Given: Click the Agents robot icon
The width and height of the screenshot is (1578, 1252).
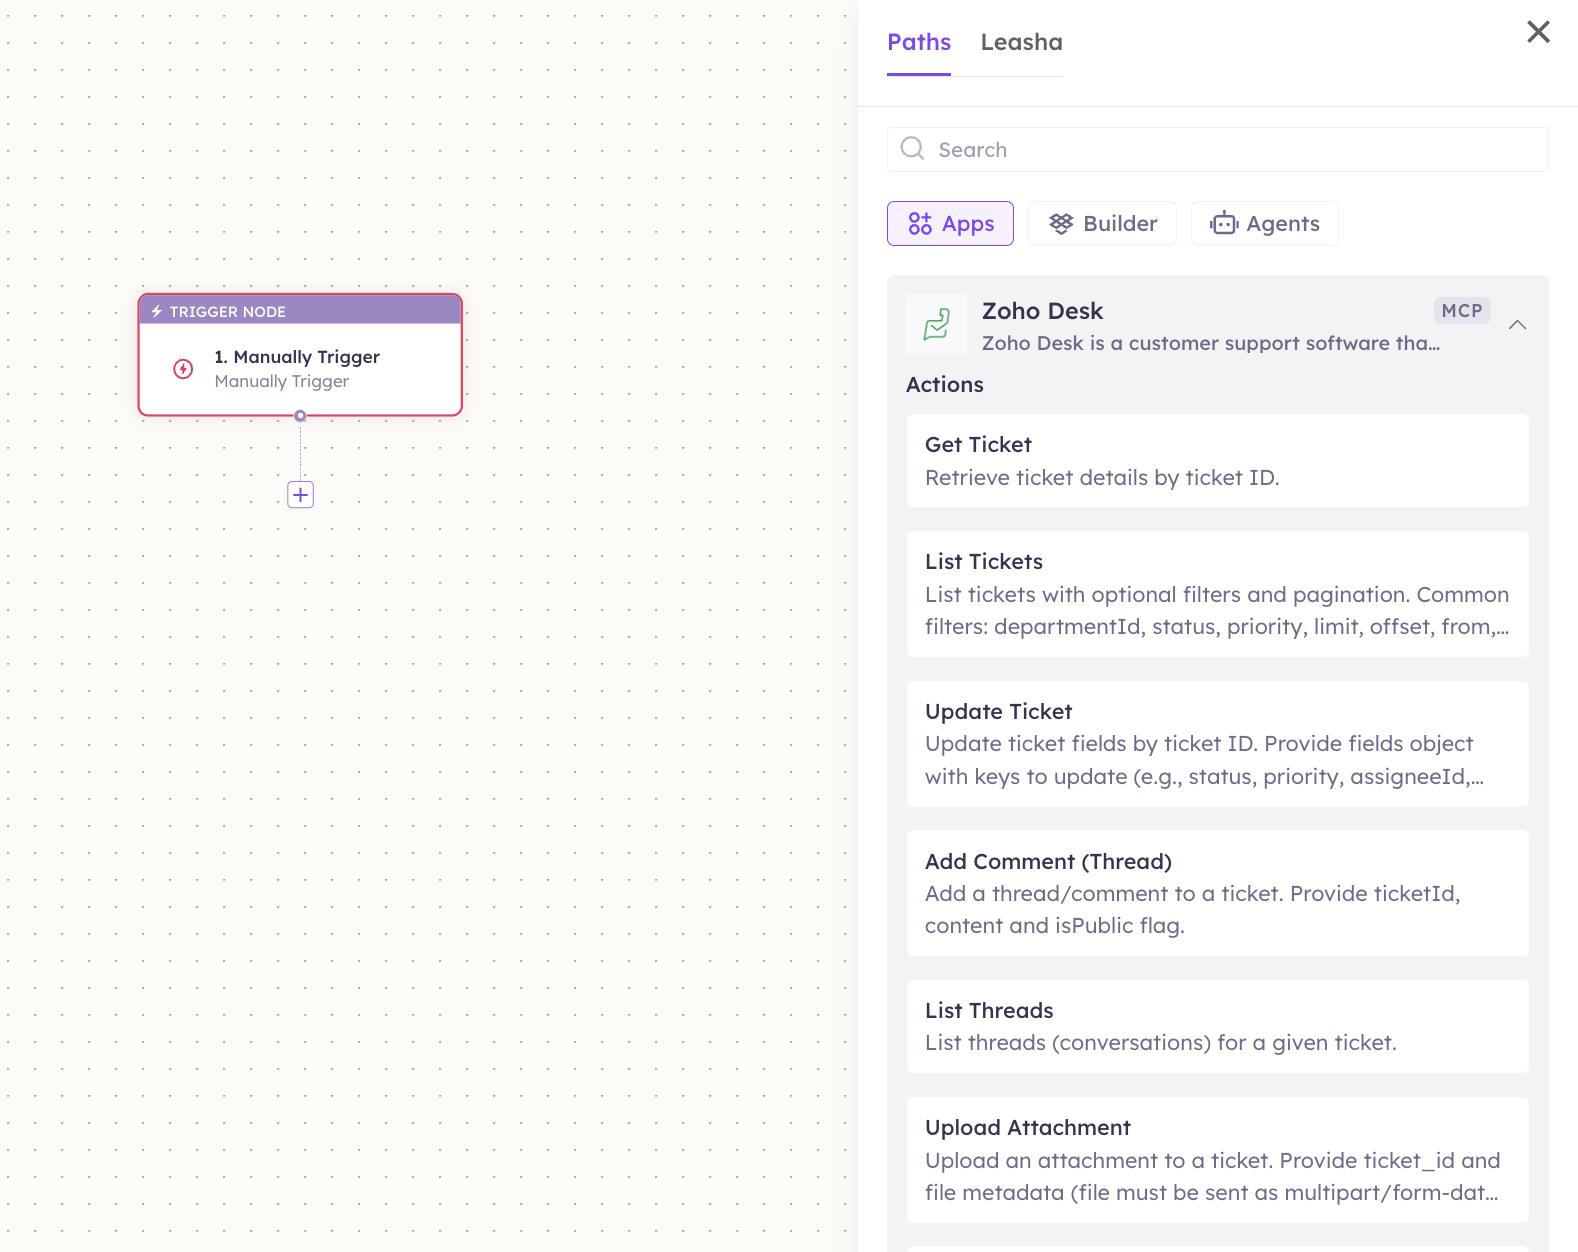Looking at the screenshot, I should click(1224, 223).
